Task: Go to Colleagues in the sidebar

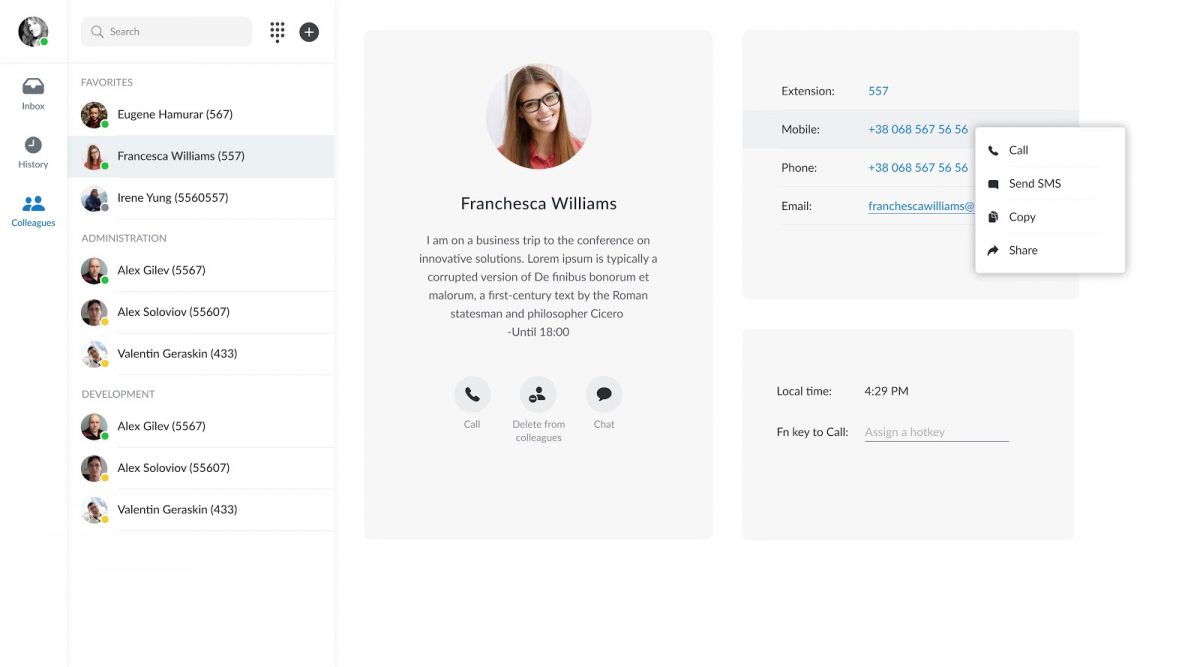Action: [33, 210]
